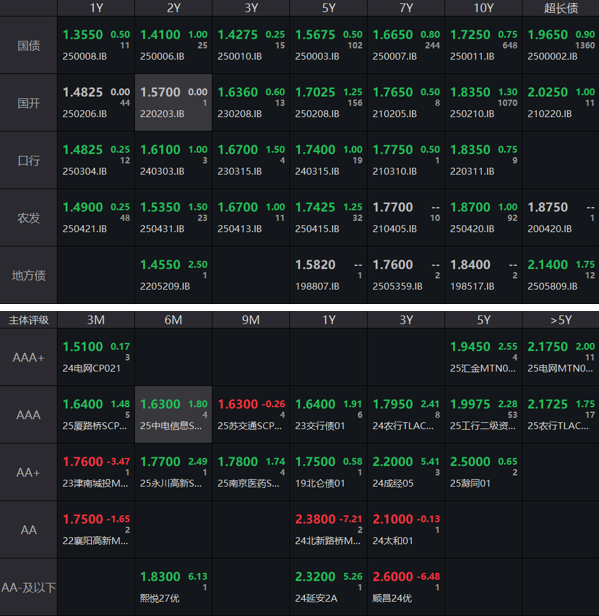Select the 农发 row label
This screenshot has width=599, height=616.
click(x=29, y=218)
